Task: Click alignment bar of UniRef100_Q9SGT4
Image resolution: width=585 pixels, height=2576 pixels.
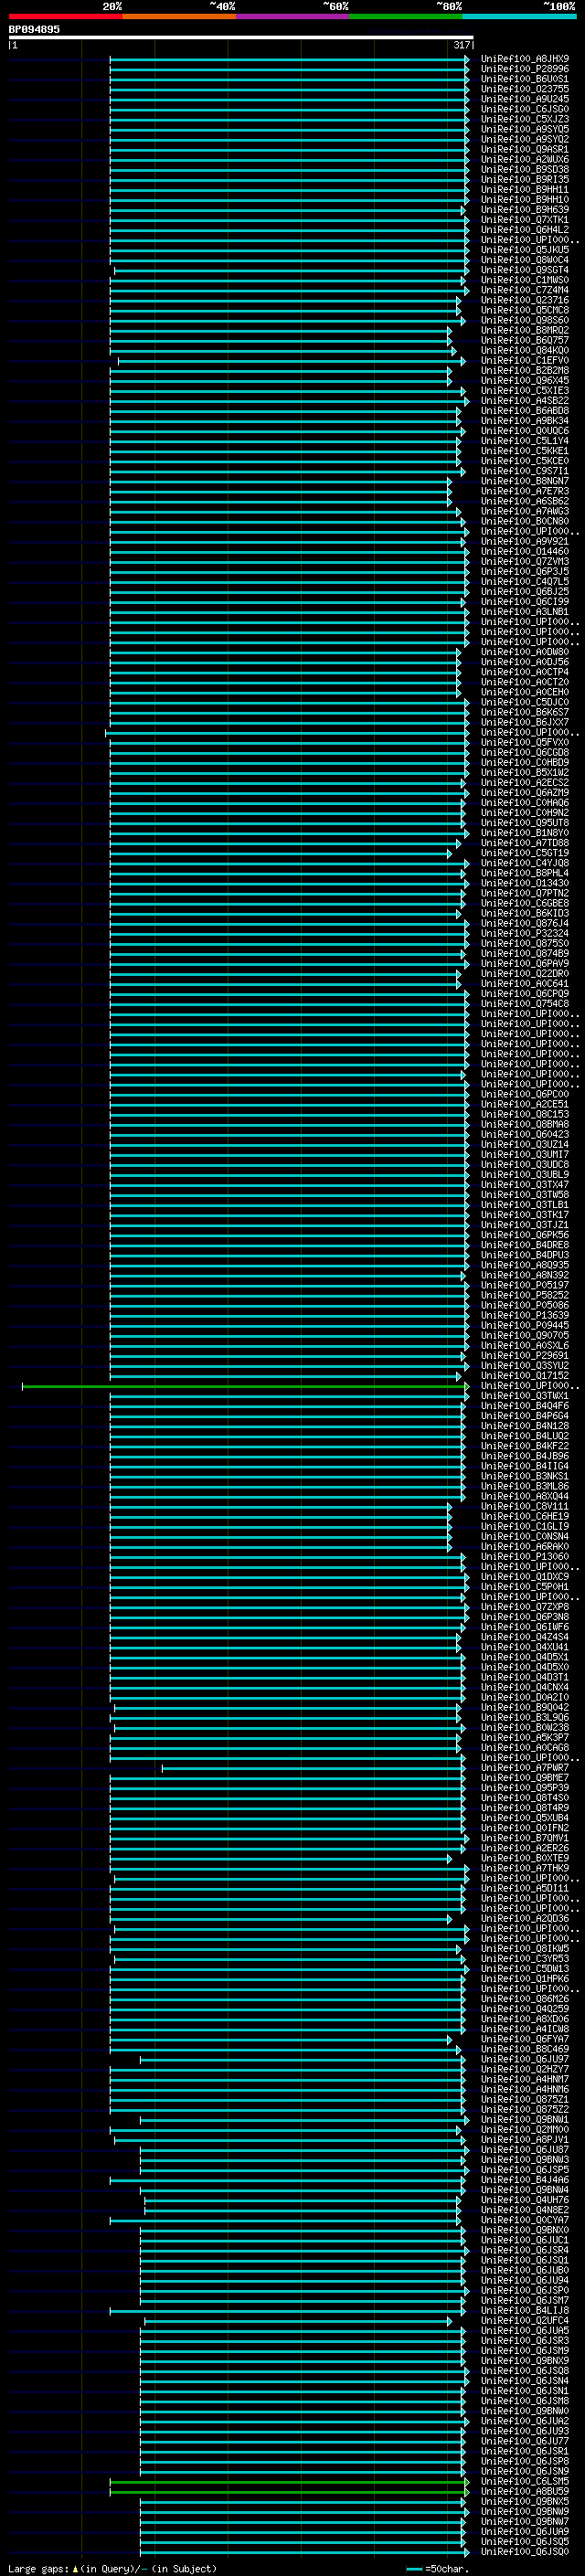Action: click(290, 270)
